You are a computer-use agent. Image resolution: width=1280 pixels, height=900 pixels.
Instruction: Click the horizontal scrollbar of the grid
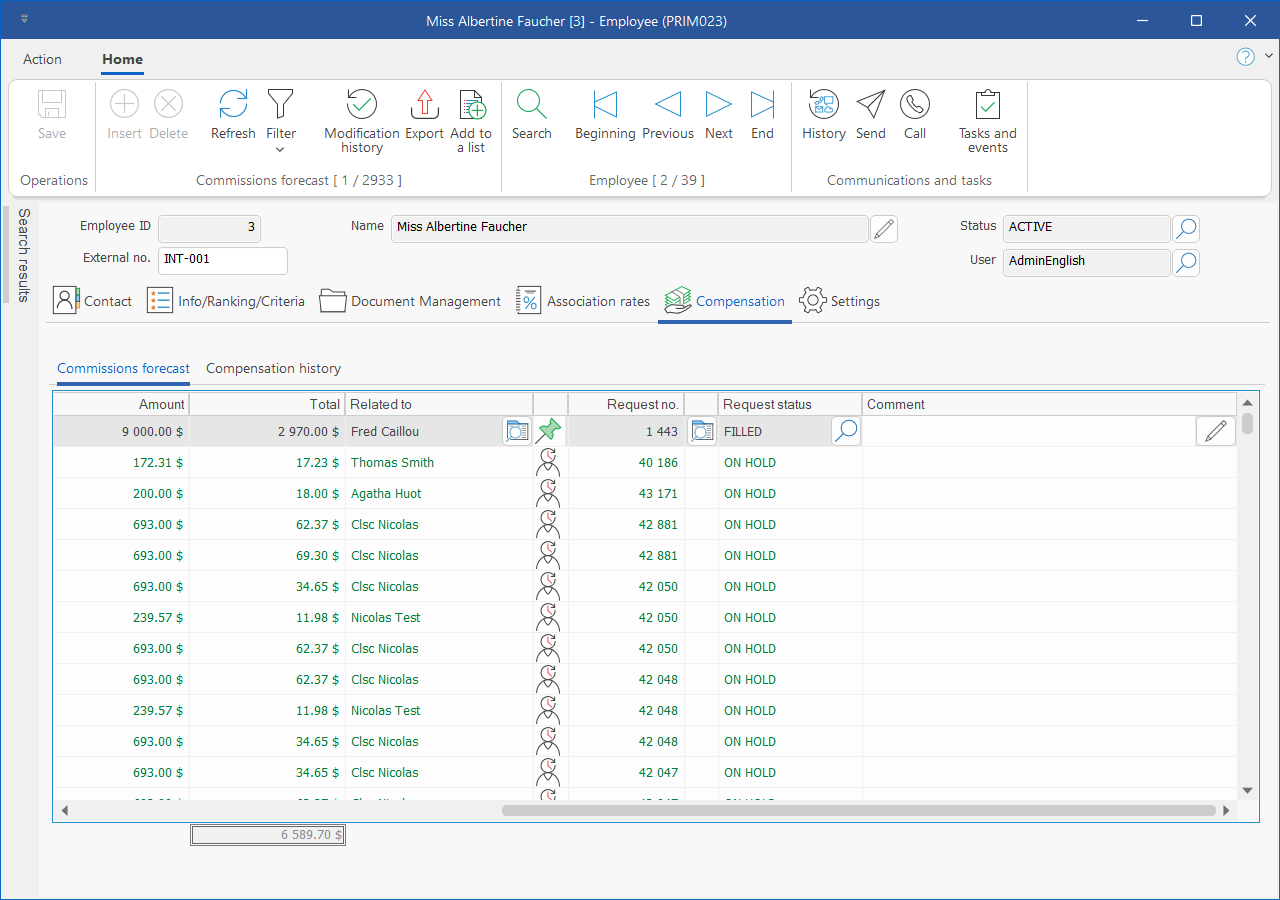point(858,810)
